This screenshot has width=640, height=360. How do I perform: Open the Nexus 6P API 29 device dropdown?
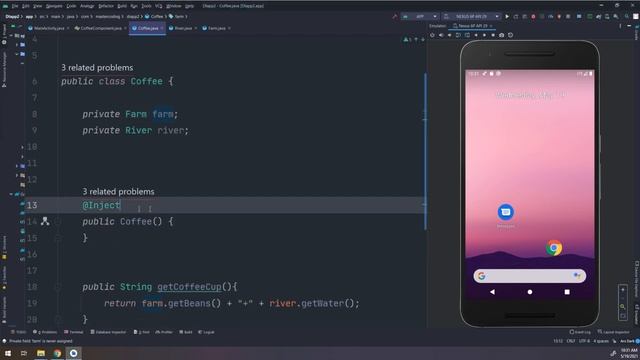[471, 16]
